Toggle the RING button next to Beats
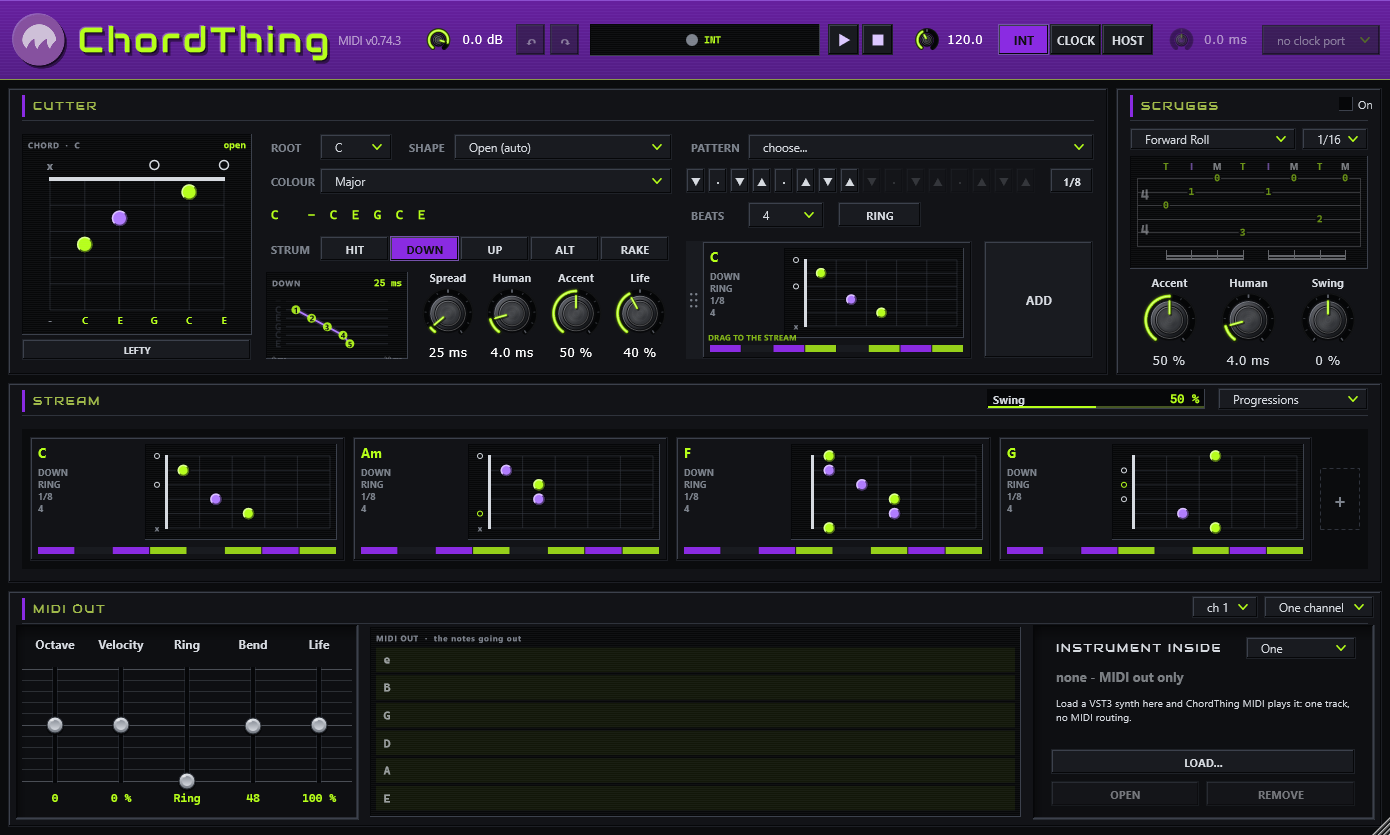Viewport: 1390px width, 835px height. tap(880, 215)
